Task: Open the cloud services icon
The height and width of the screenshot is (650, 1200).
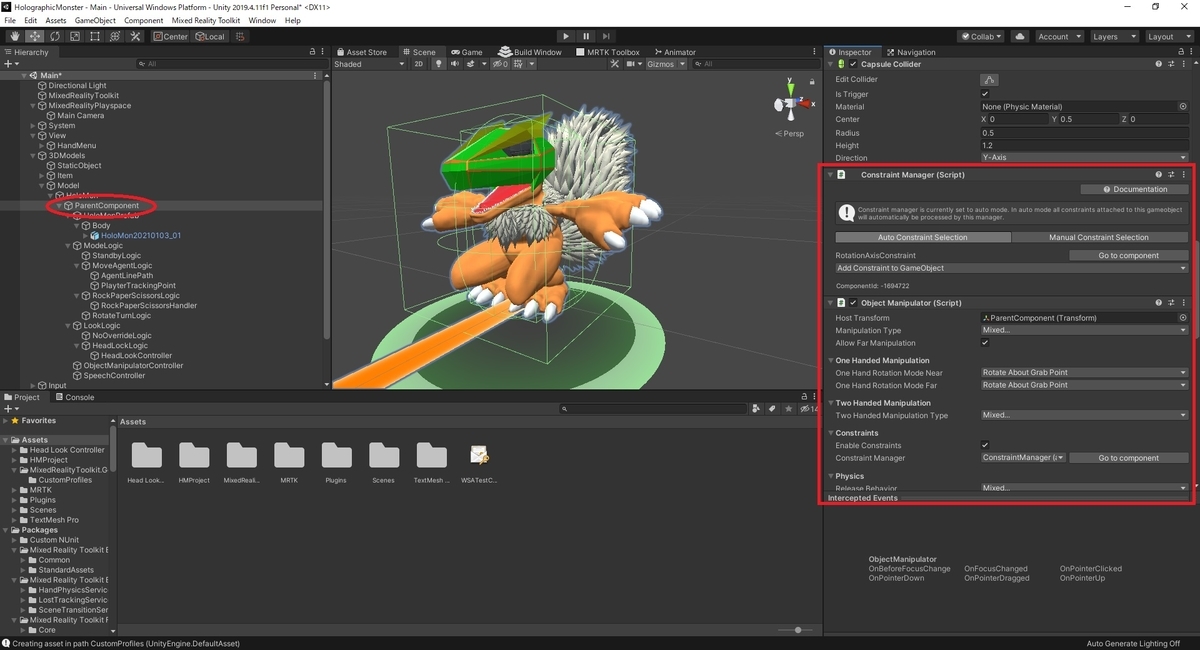Action: (1019, 36)
